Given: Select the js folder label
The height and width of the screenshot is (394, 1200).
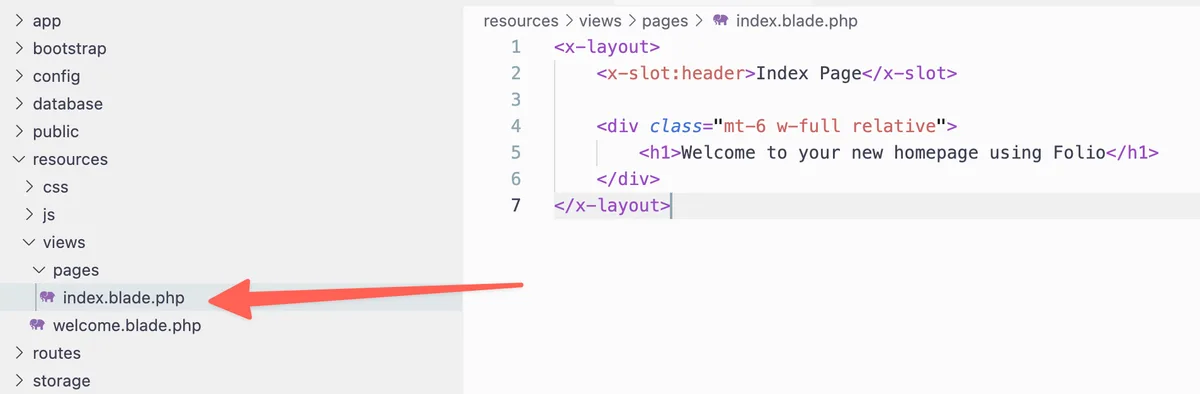Looking at the screenshot, I should 48,214.
